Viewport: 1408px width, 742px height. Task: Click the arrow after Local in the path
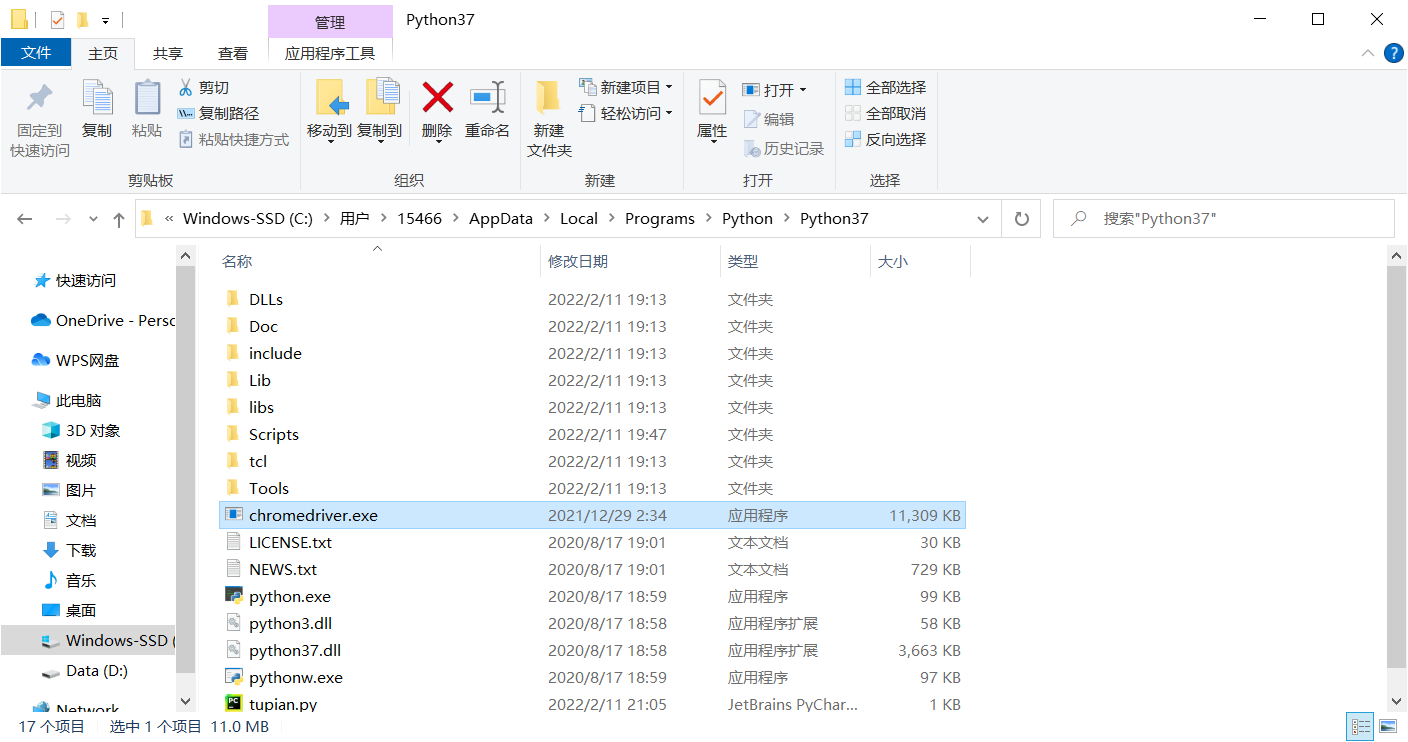coord(611,219)
